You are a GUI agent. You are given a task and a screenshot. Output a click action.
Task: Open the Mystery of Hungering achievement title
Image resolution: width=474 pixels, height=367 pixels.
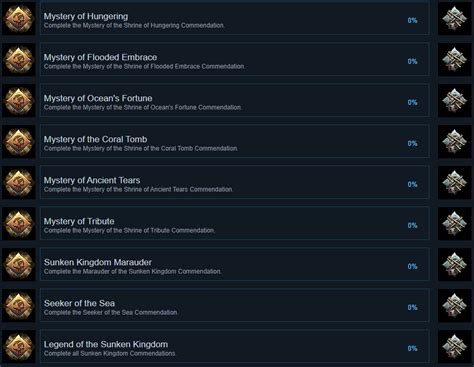(86, 16)
